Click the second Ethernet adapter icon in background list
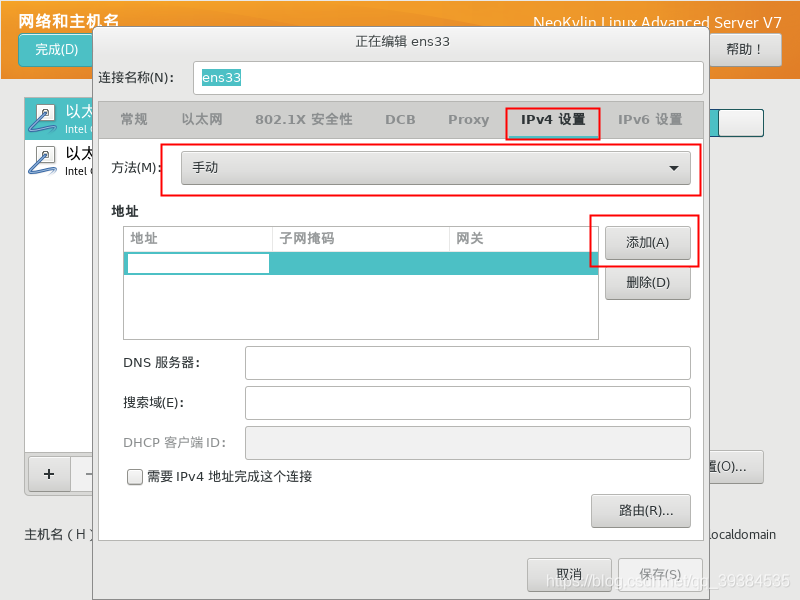 [43, 161]
